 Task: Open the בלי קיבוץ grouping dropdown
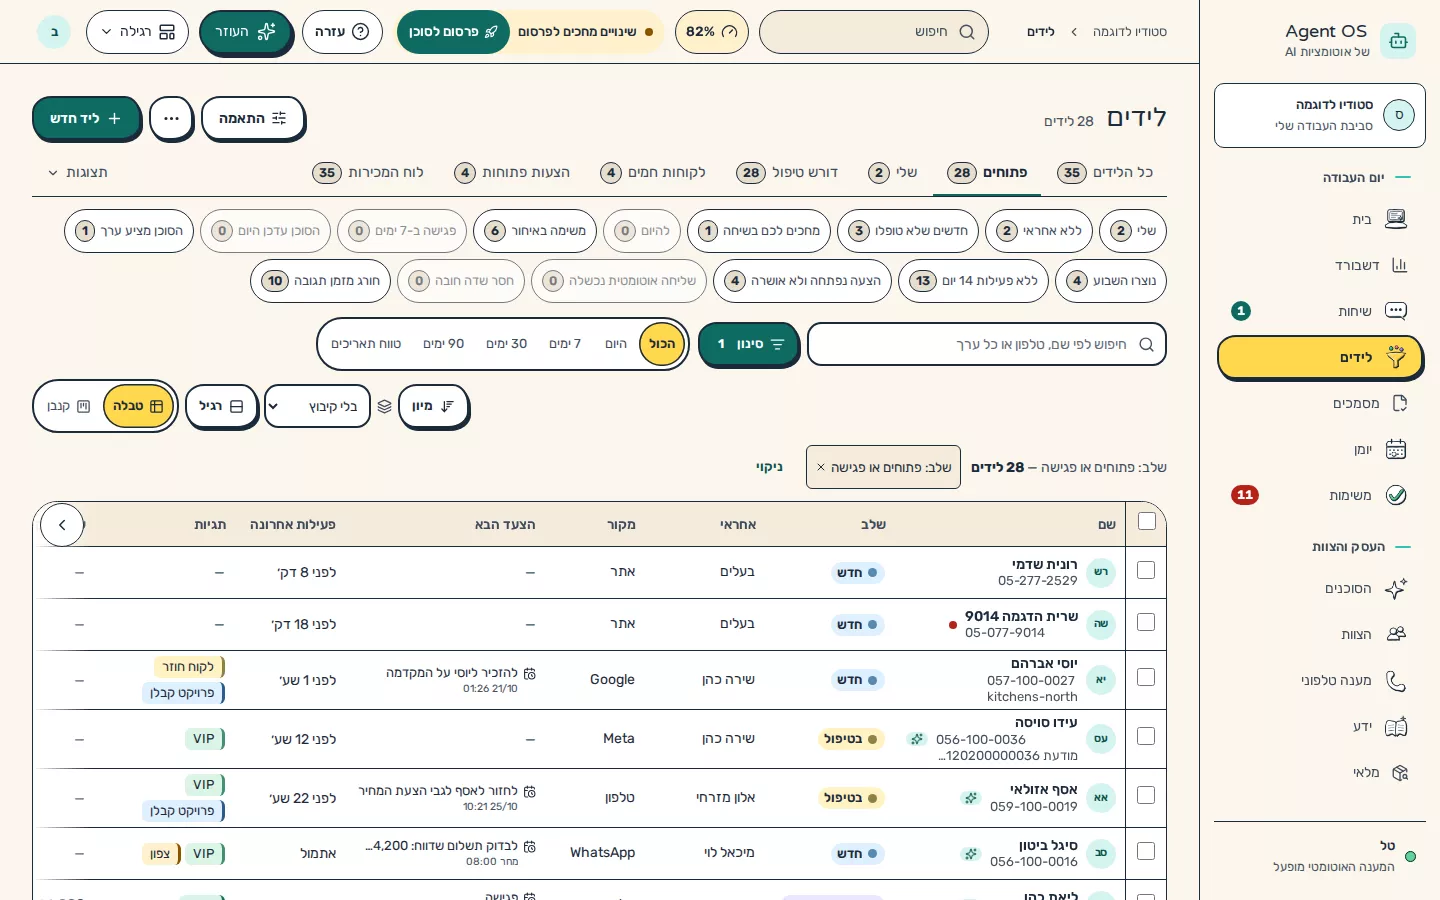tap(317, 406)
